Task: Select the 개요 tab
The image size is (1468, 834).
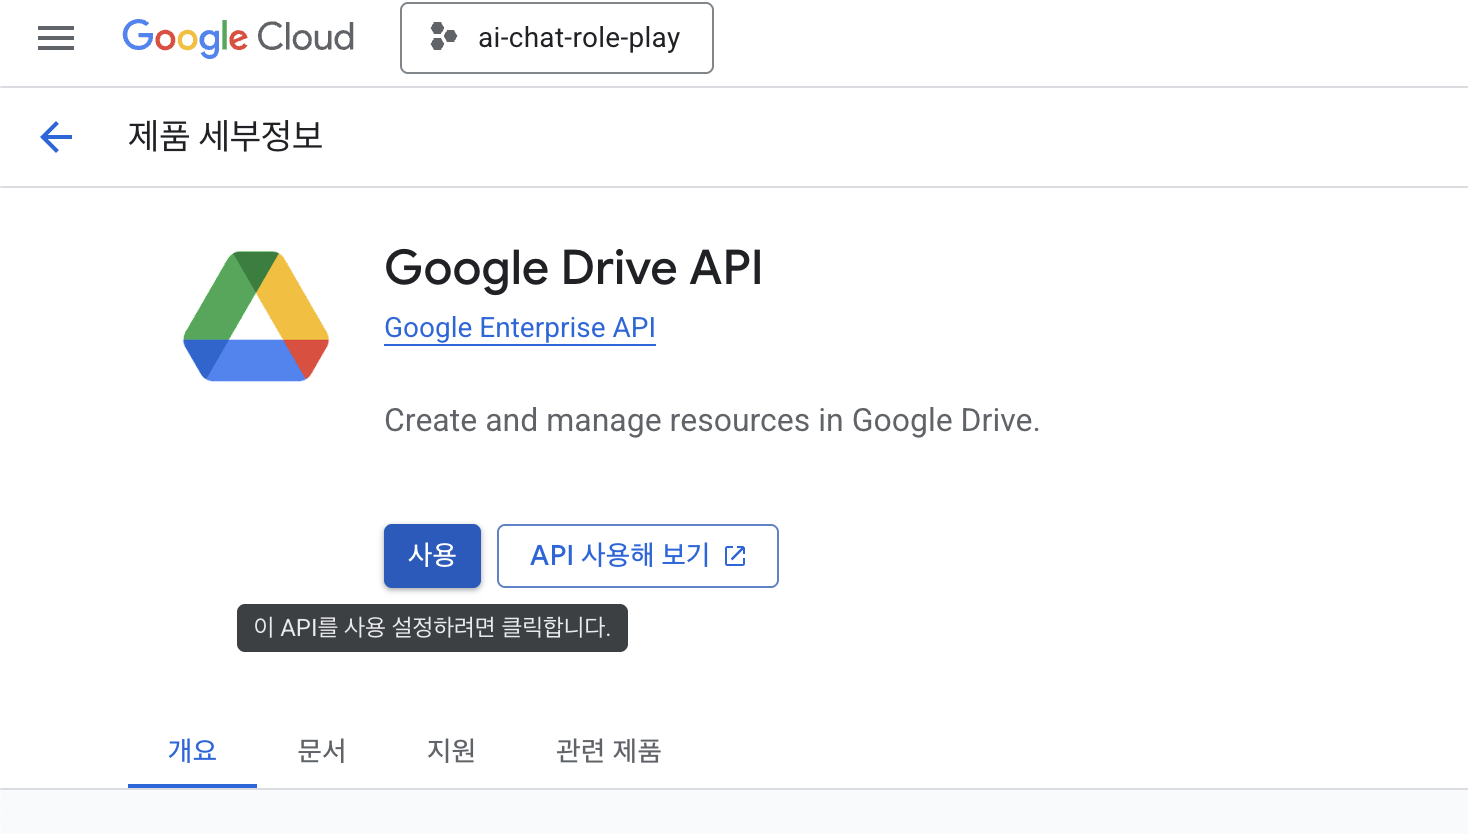Action: point(192,751)
